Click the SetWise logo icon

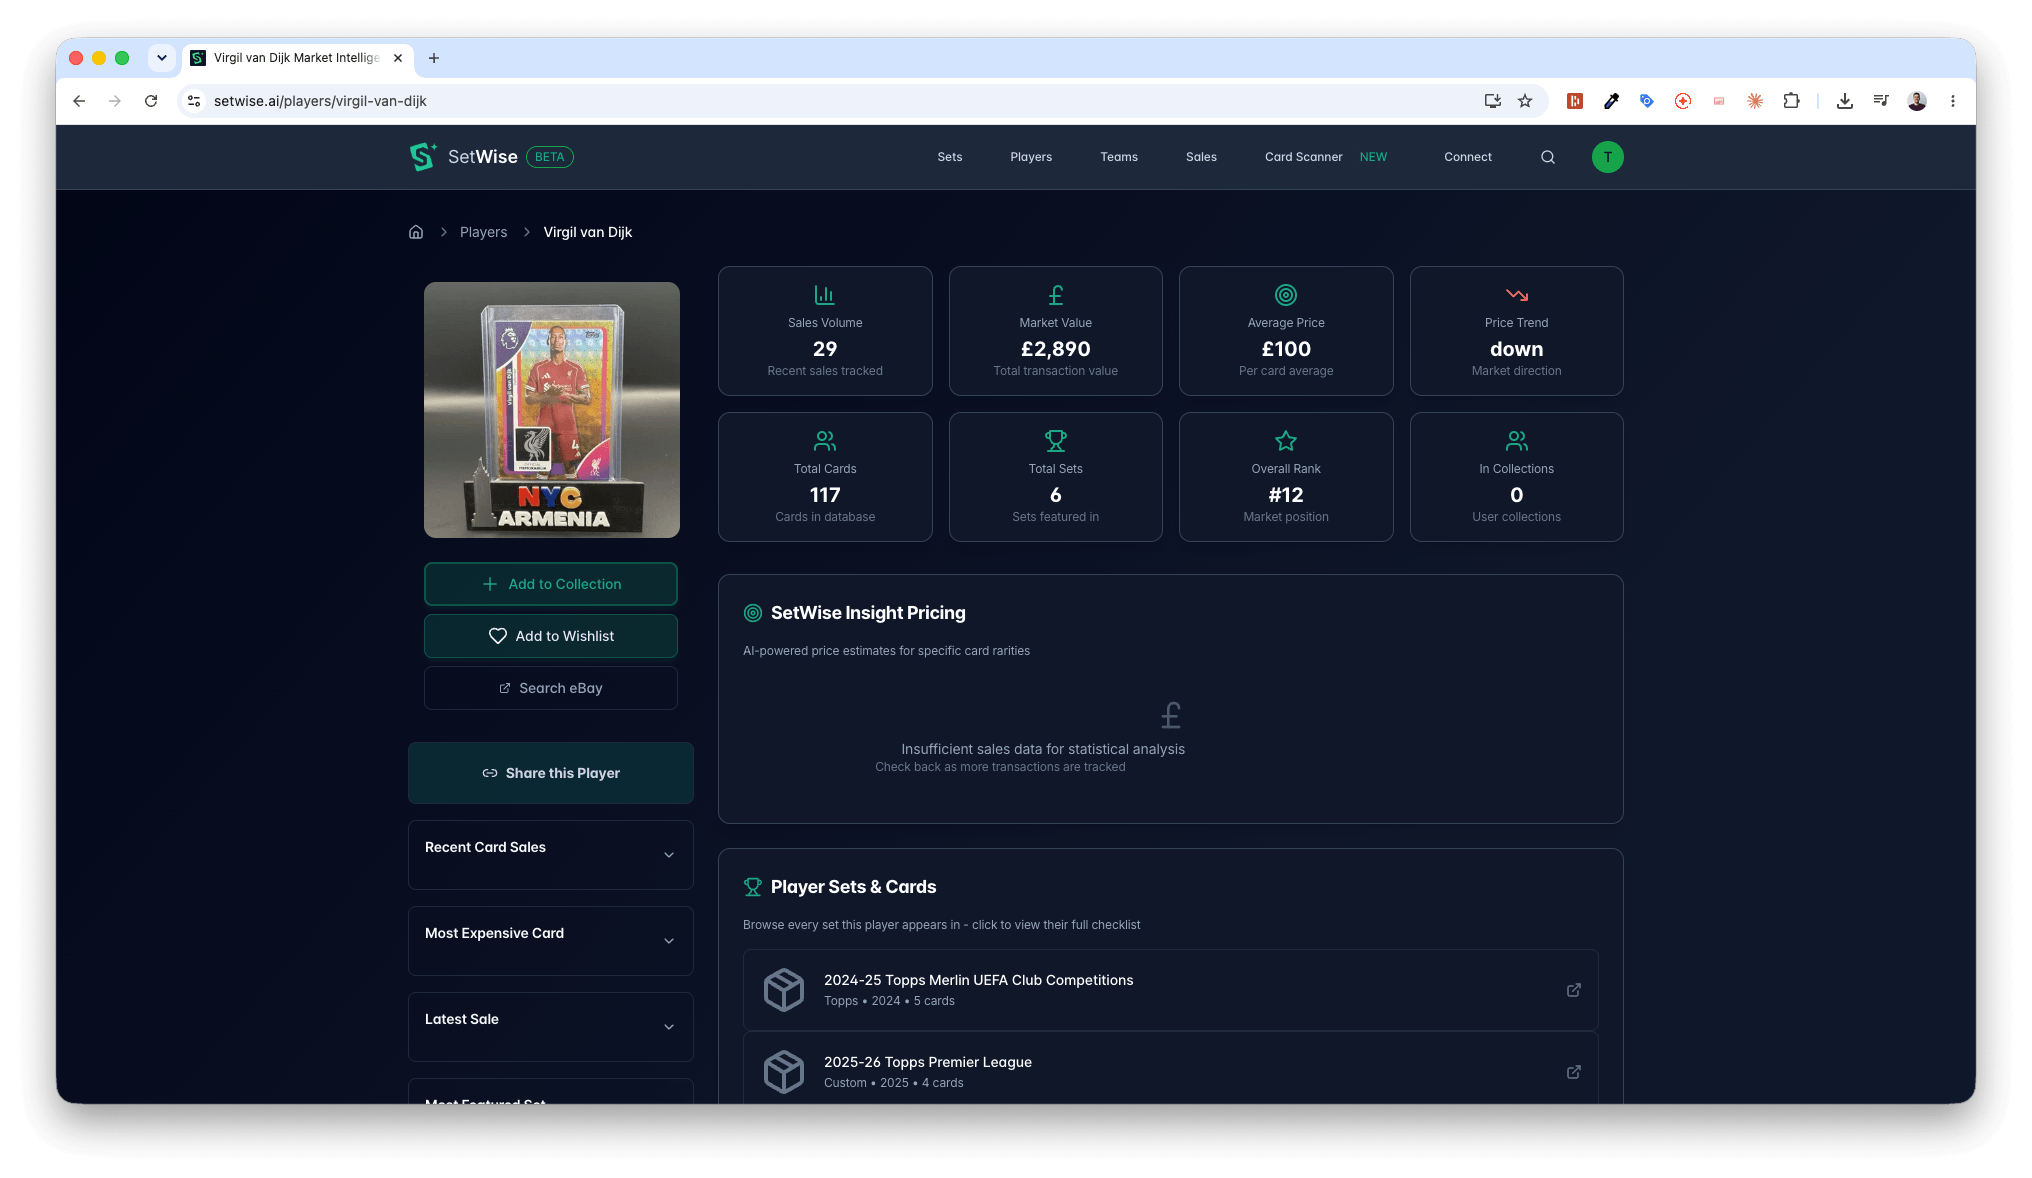click(x=423, y=157)
